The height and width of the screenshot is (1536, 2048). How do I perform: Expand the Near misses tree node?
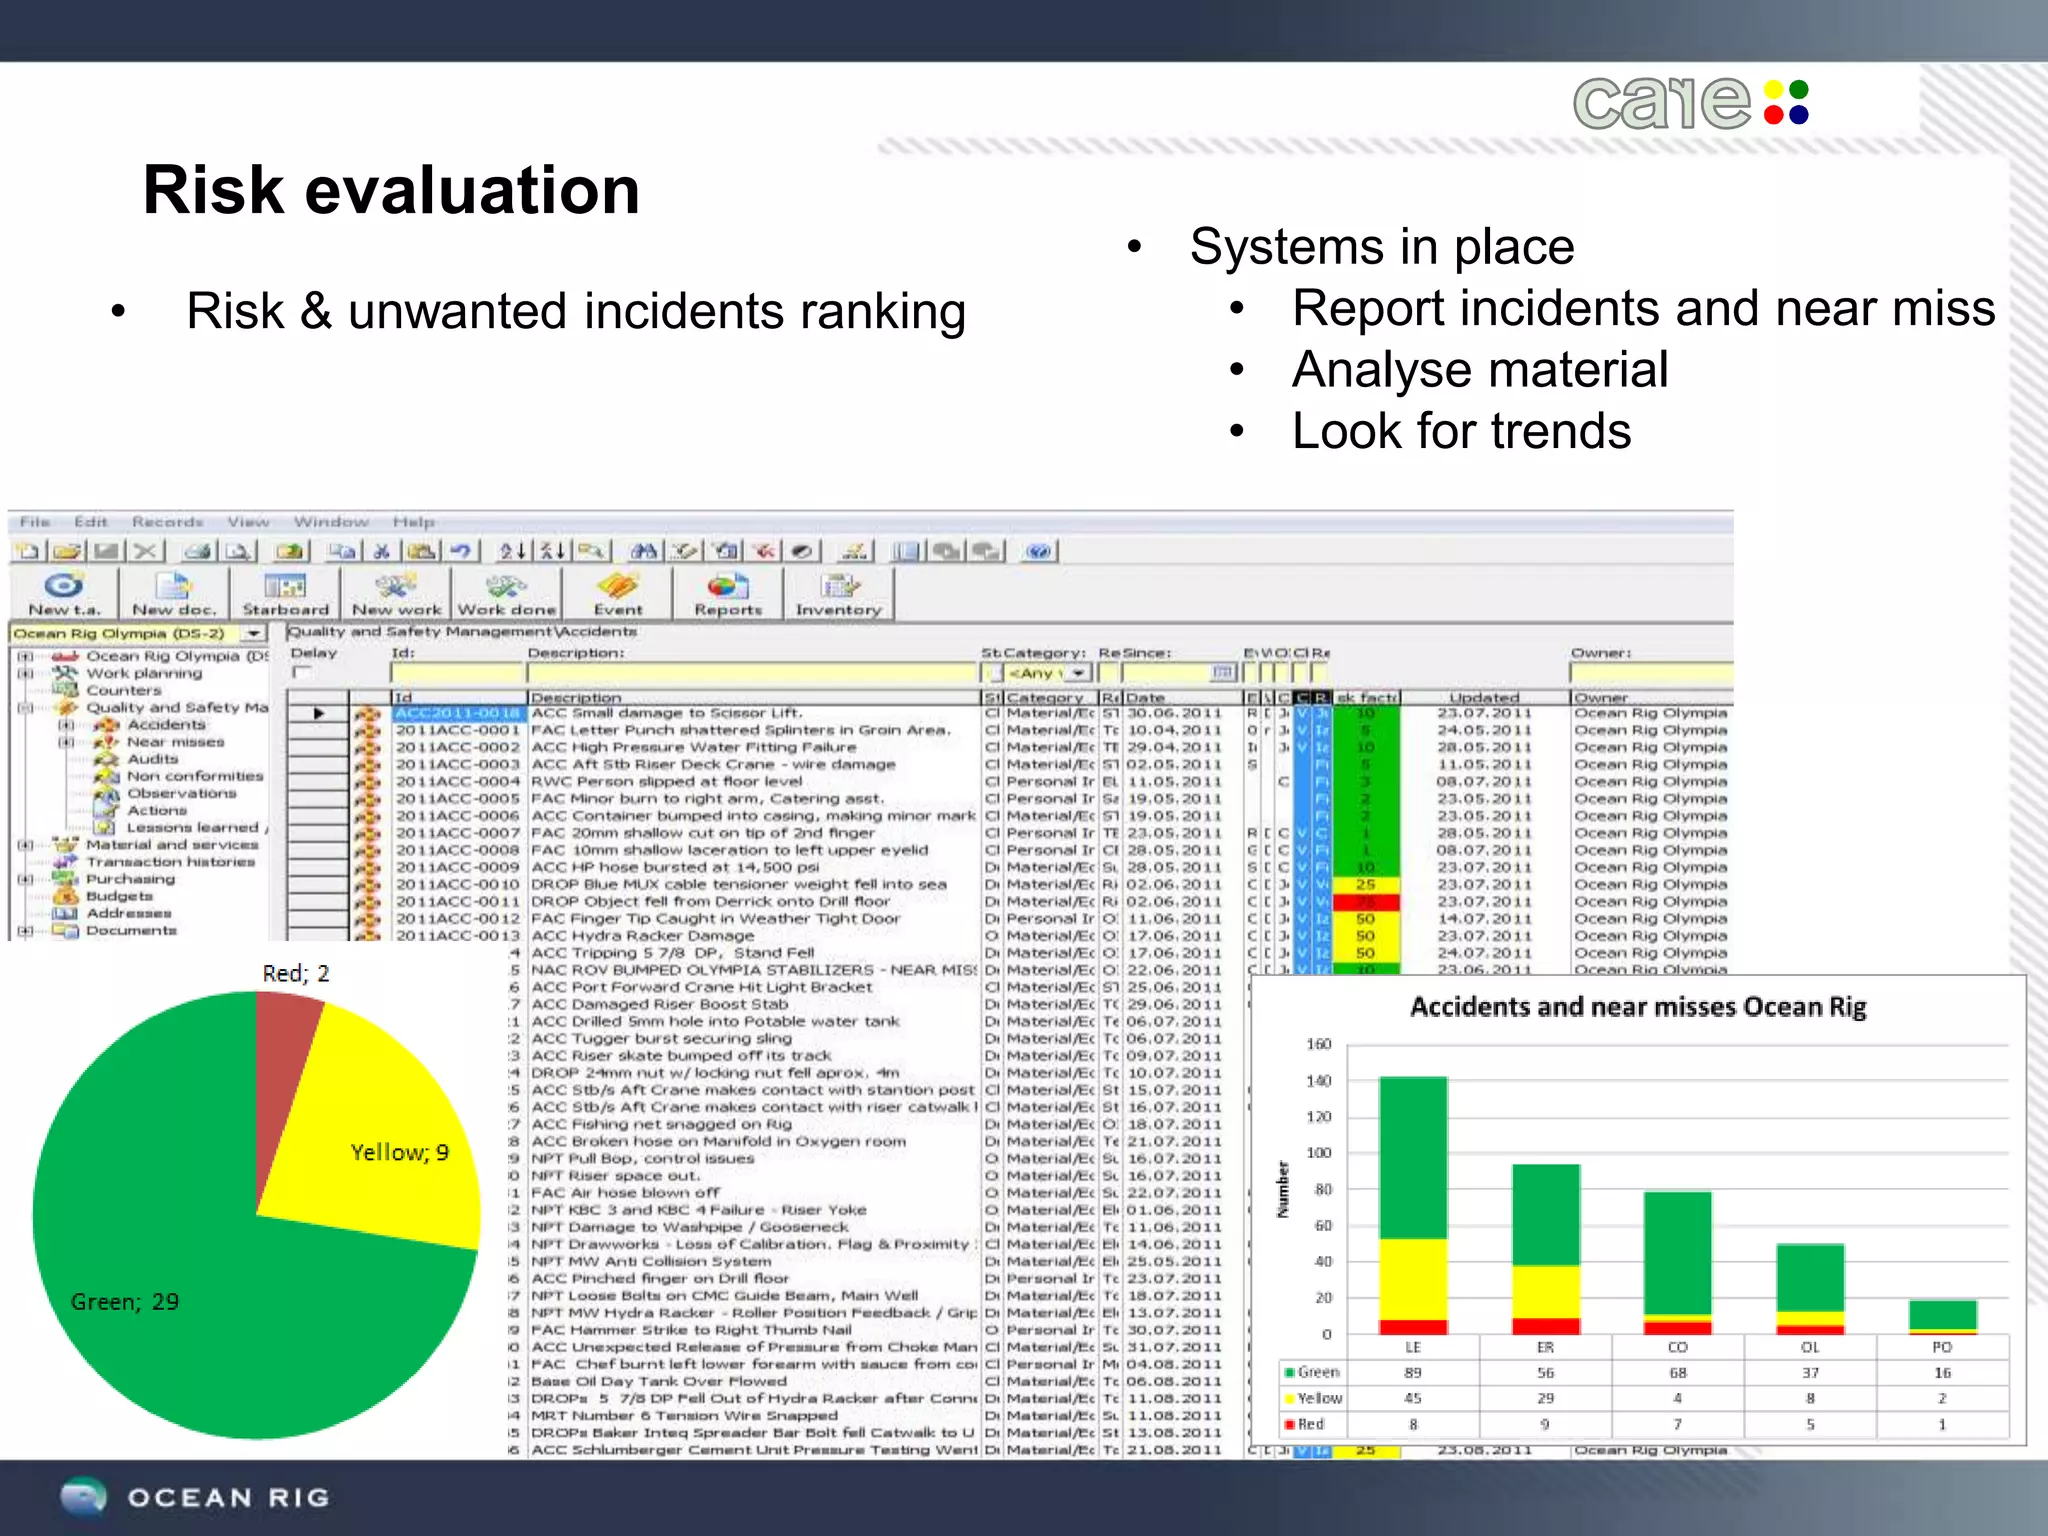pos(66,742)
